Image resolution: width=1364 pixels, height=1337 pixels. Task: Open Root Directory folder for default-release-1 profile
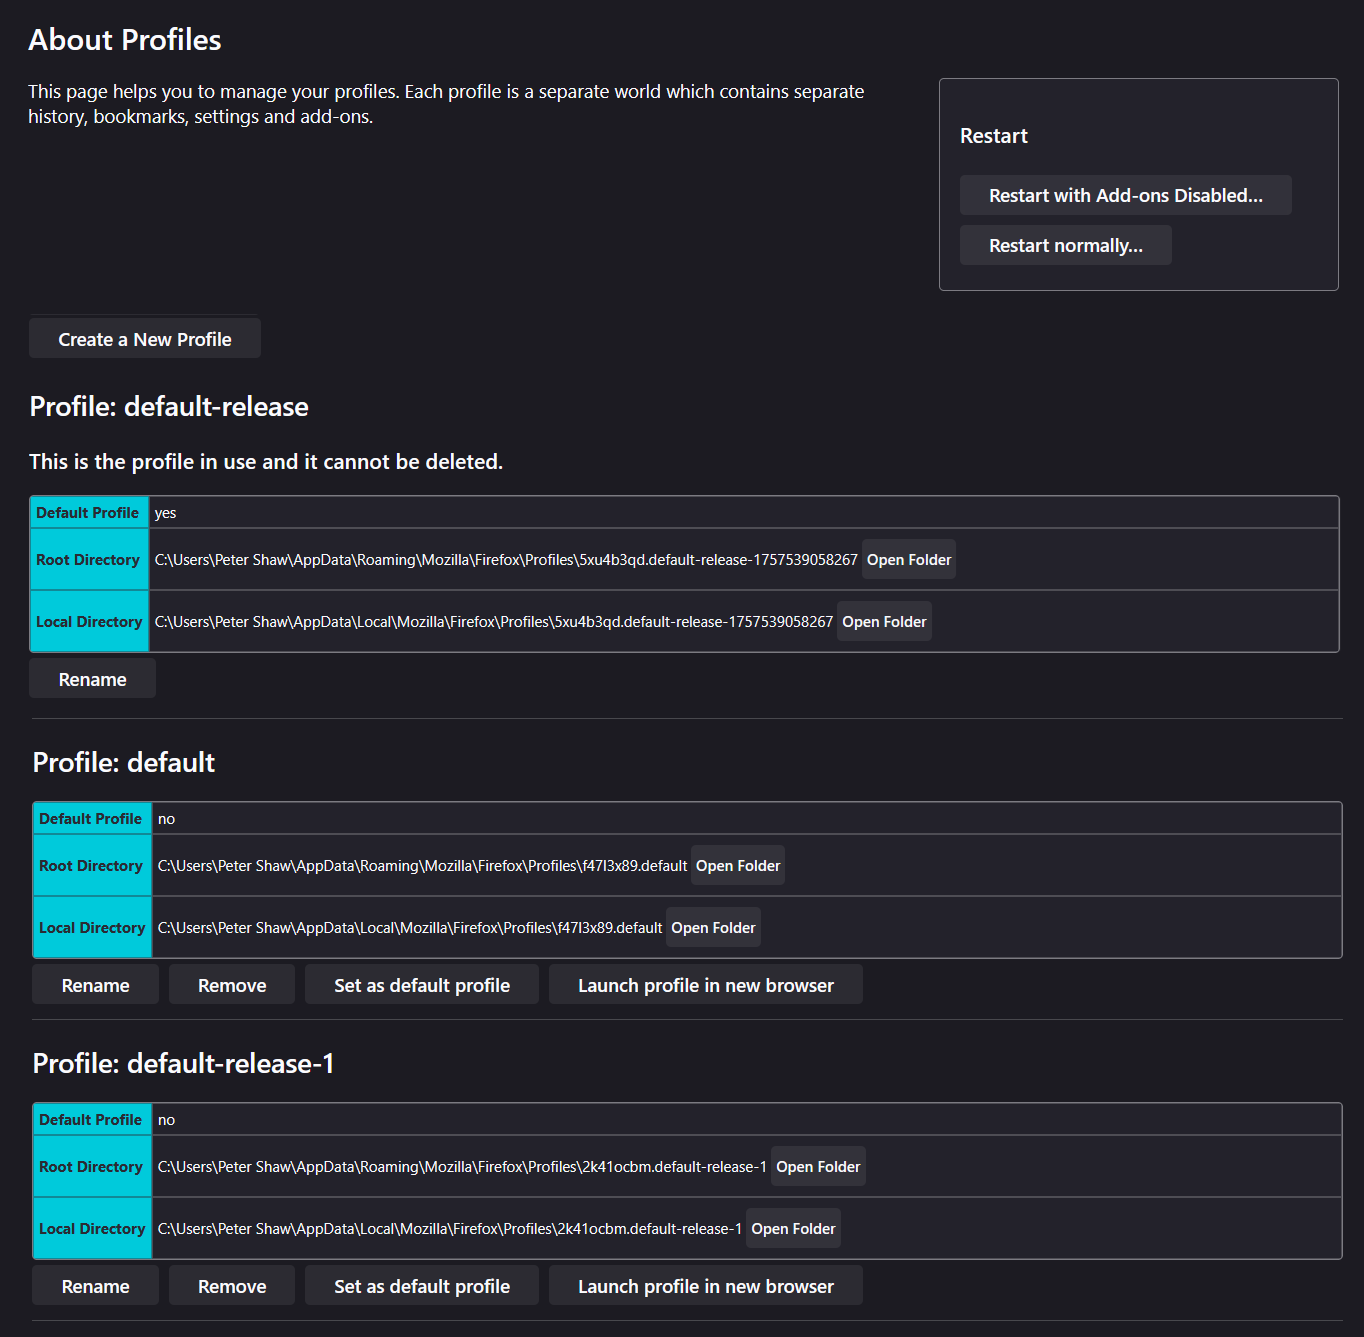[817, 1167]
